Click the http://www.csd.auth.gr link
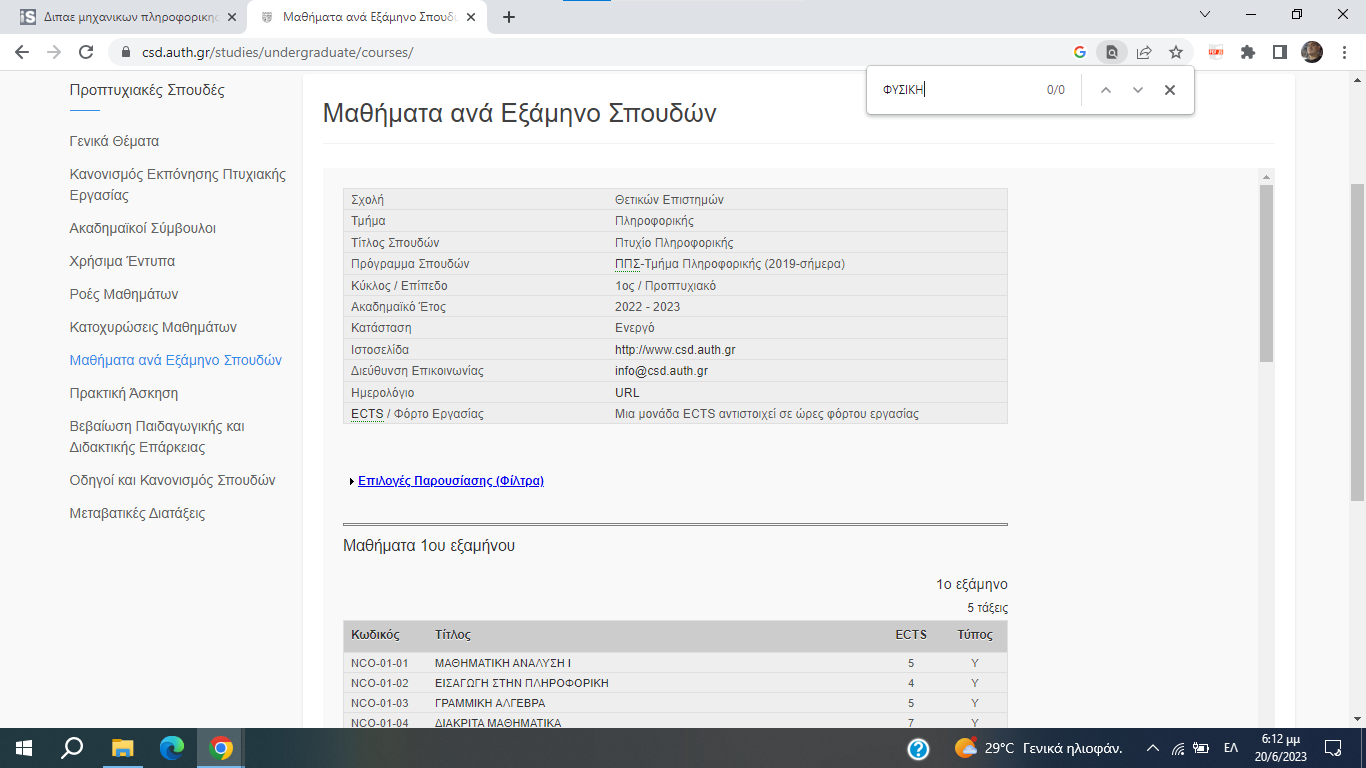 (675, 350)
